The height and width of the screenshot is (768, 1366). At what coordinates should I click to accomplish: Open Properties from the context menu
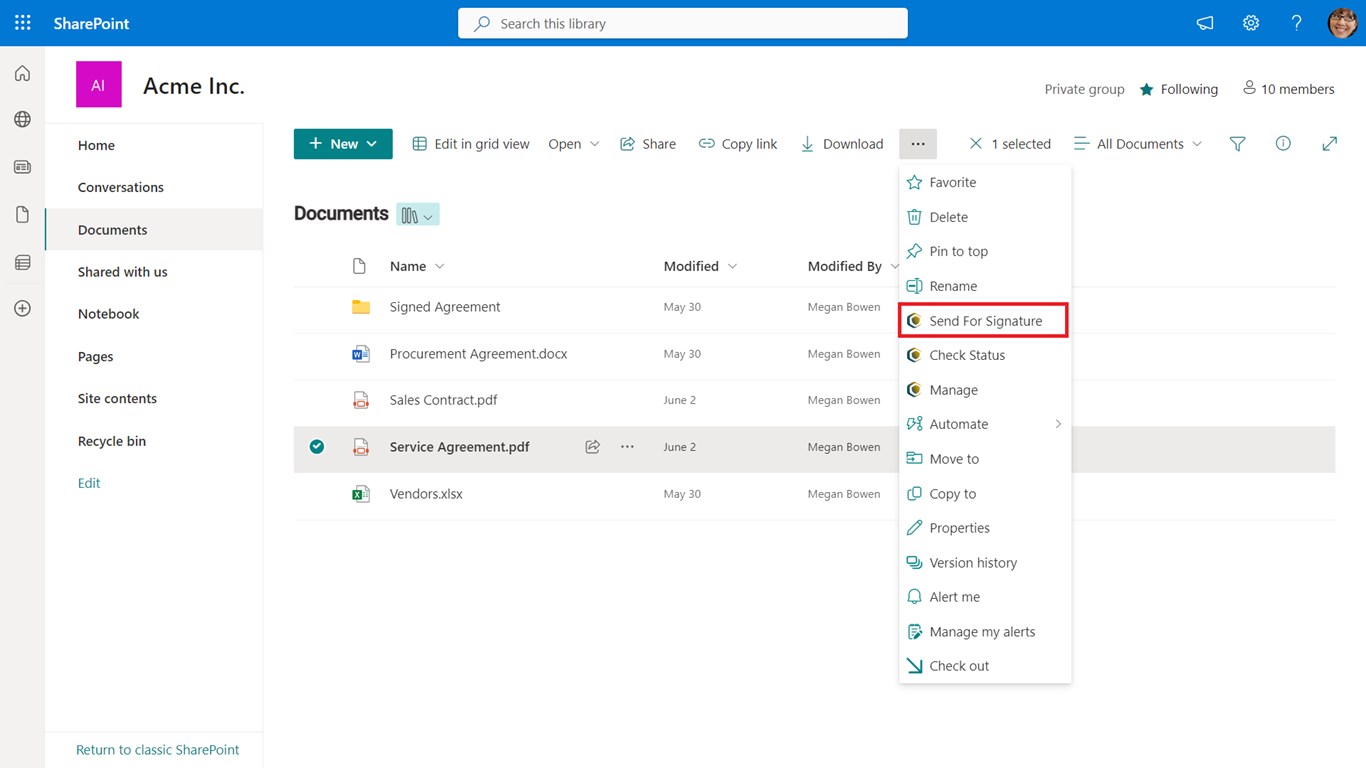point(985,528)
